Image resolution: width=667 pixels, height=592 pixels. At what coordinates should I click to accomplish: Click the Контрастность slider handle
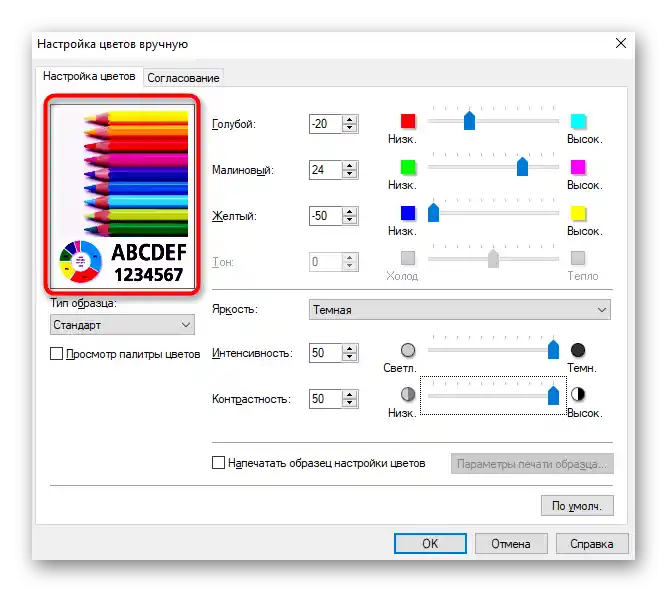pos(553,395)
